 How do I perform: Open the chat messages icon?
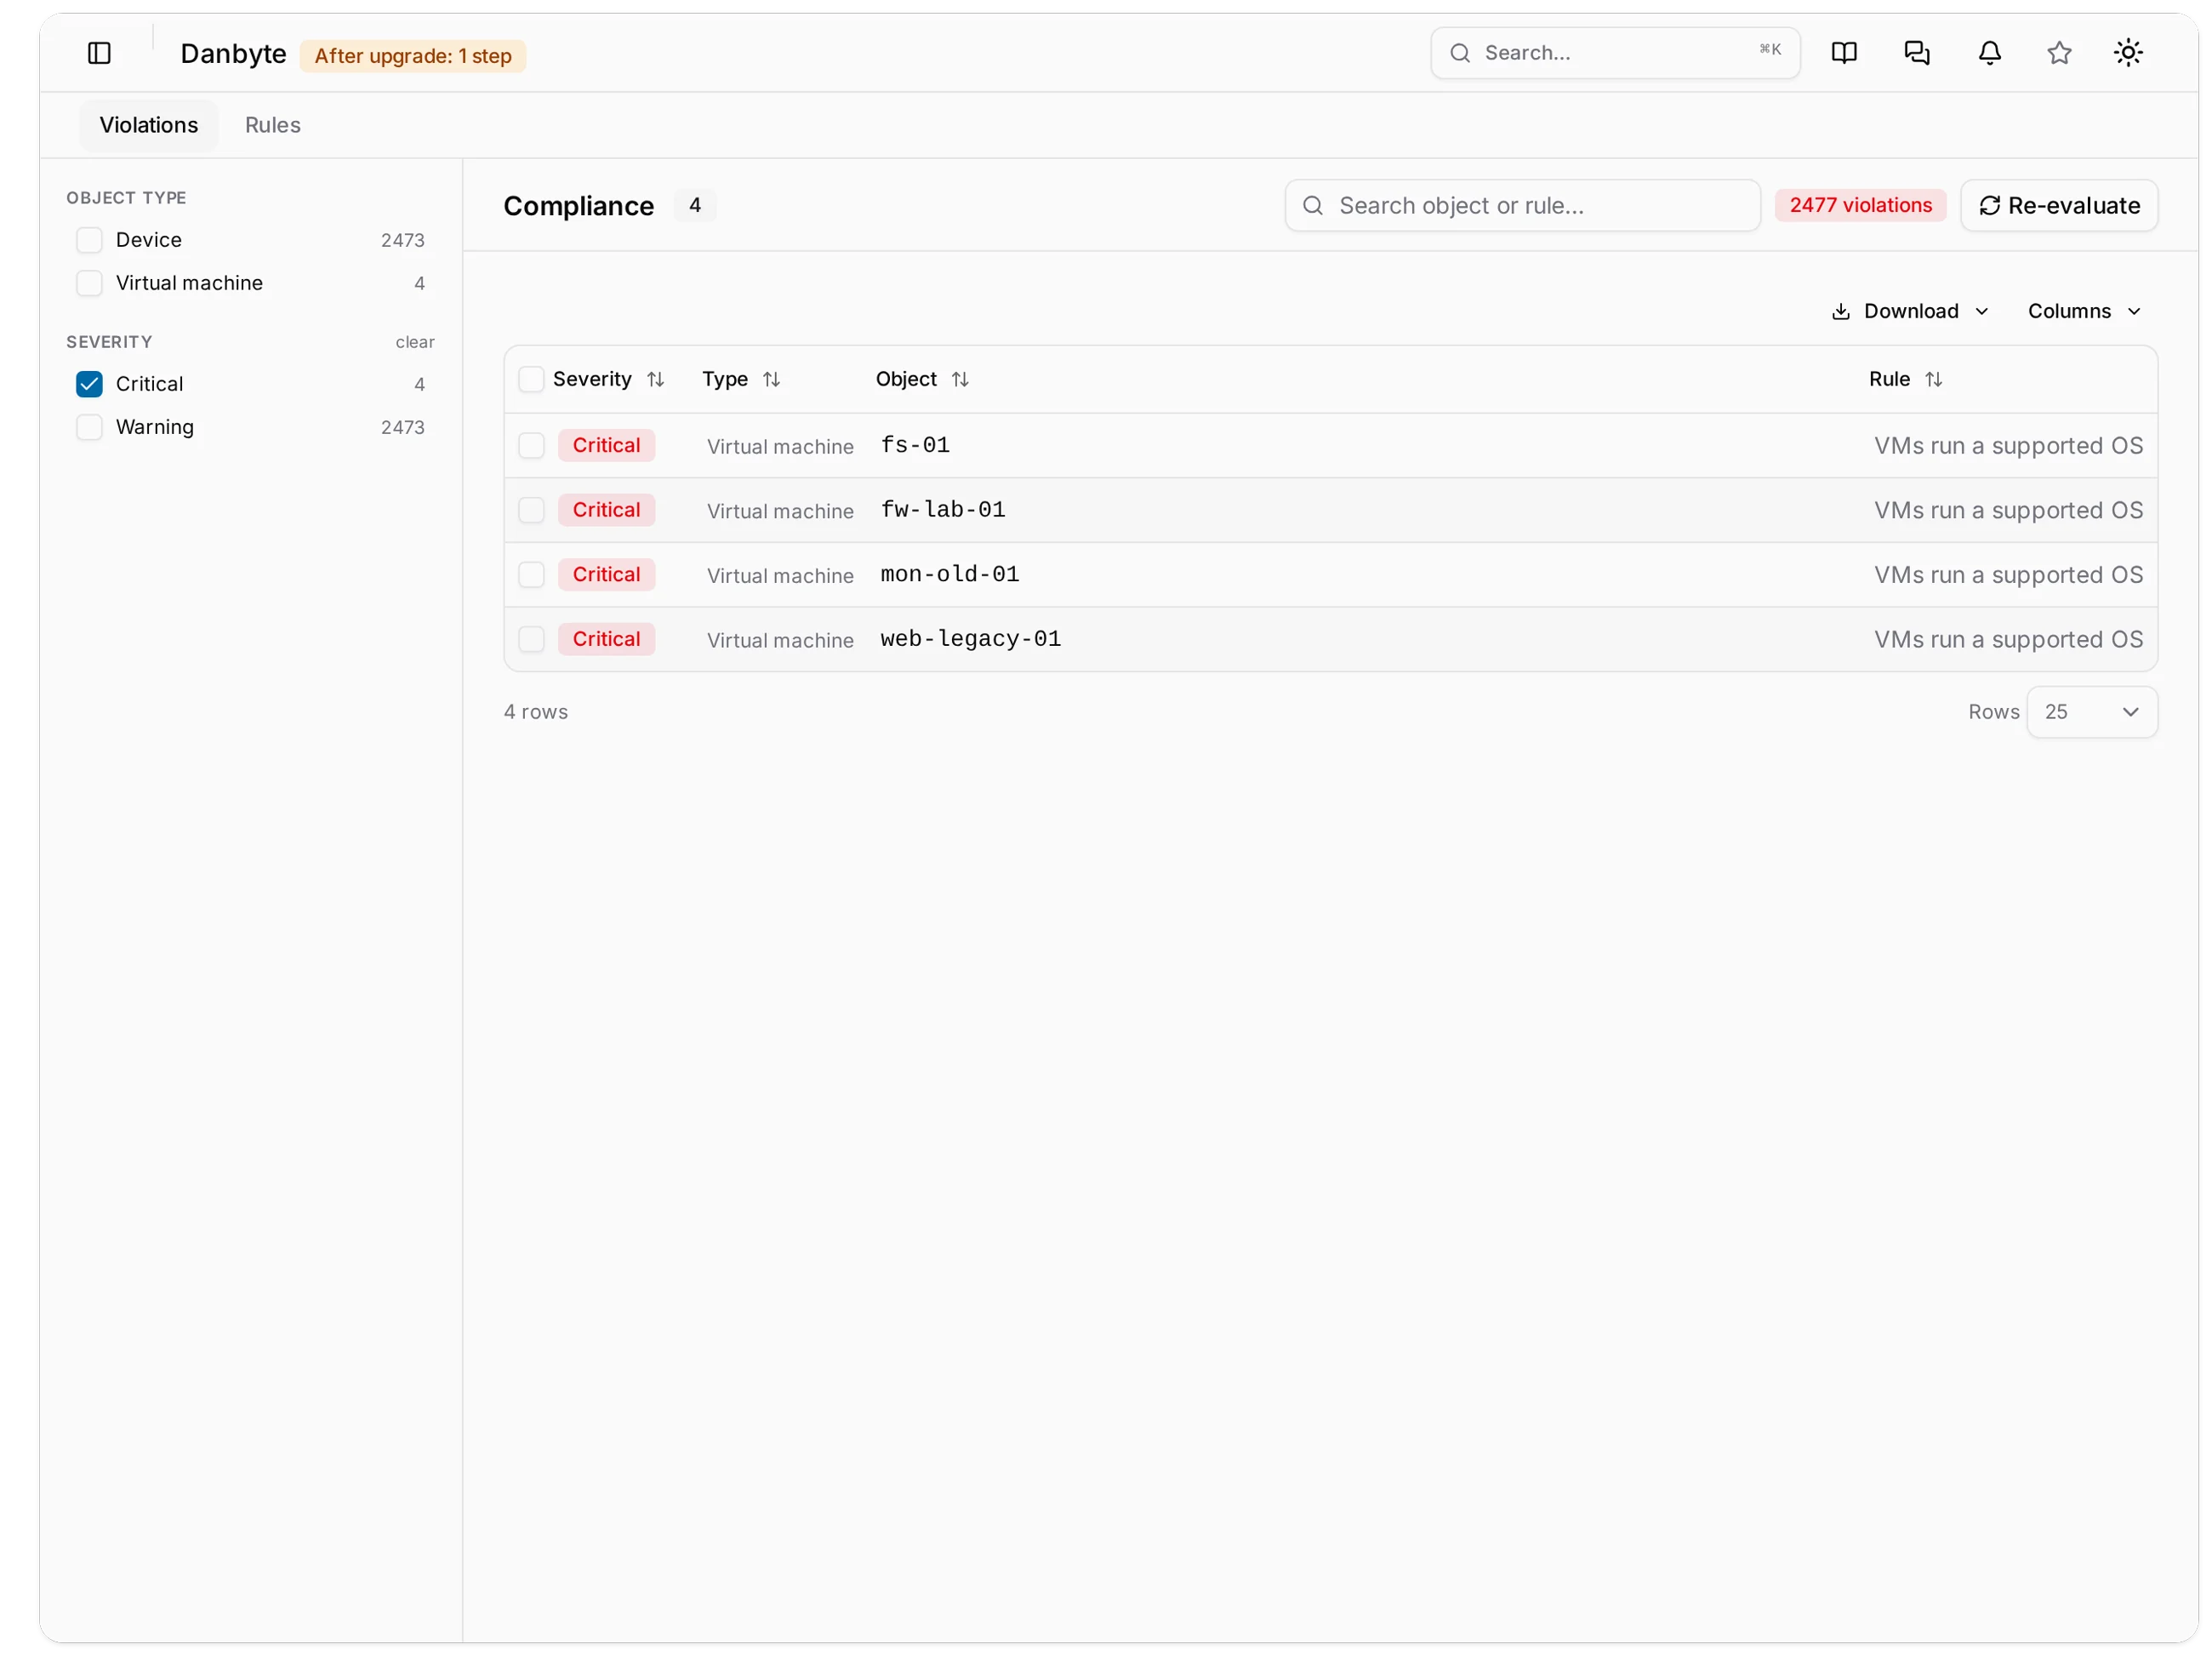[x=1917, y=53]
